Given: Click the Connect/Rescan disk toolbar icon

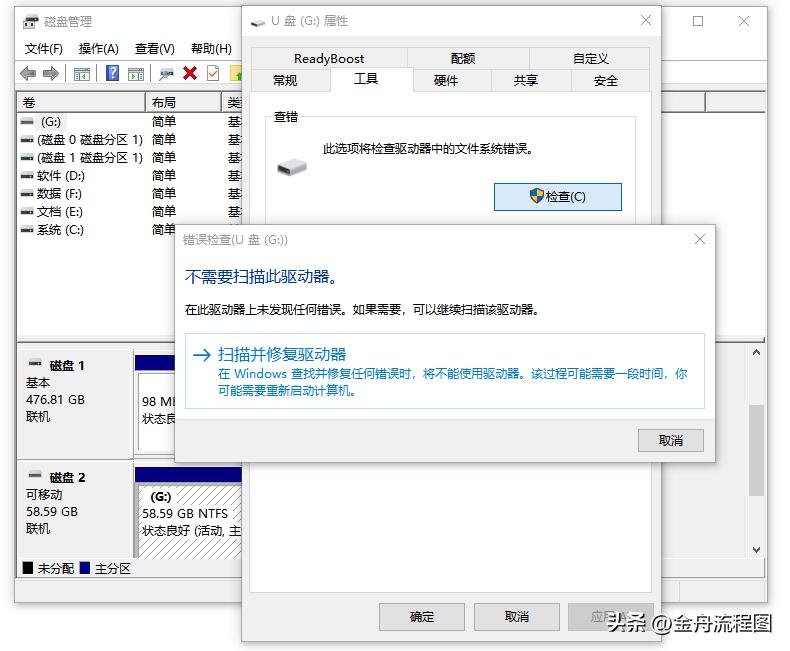Looking at the screenshot, I should (166, 74).
